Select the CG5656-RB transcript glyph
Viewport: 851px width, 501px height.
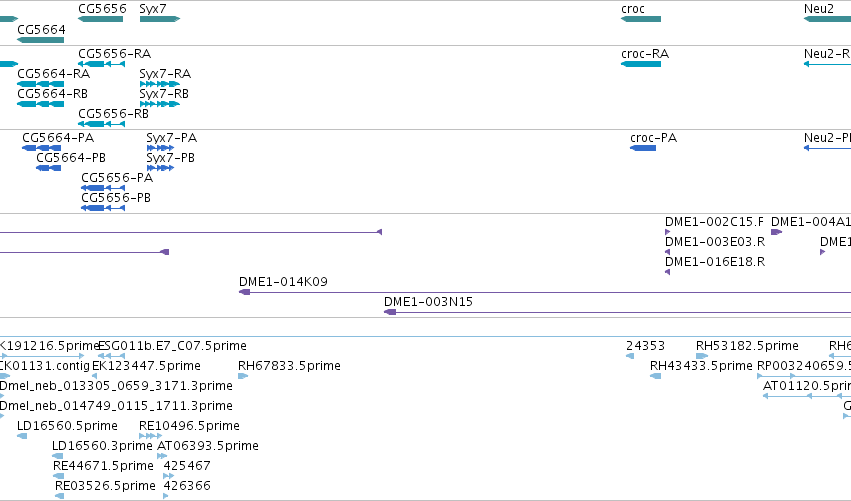pos(101,124)
